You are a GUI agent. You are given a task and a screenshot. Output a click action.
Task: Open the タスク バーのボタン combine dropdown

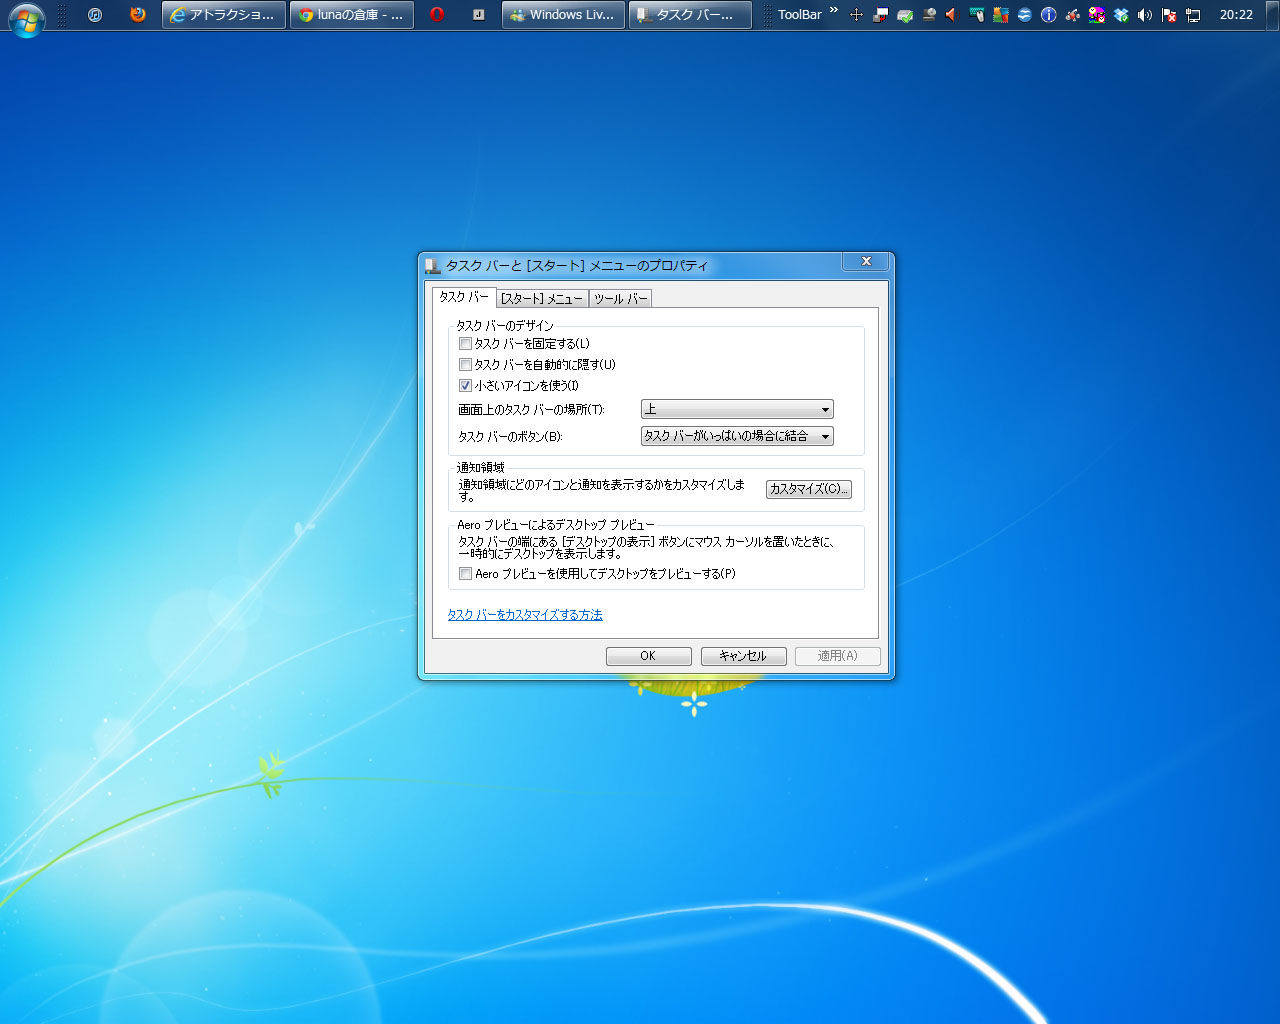coord(737,436)
